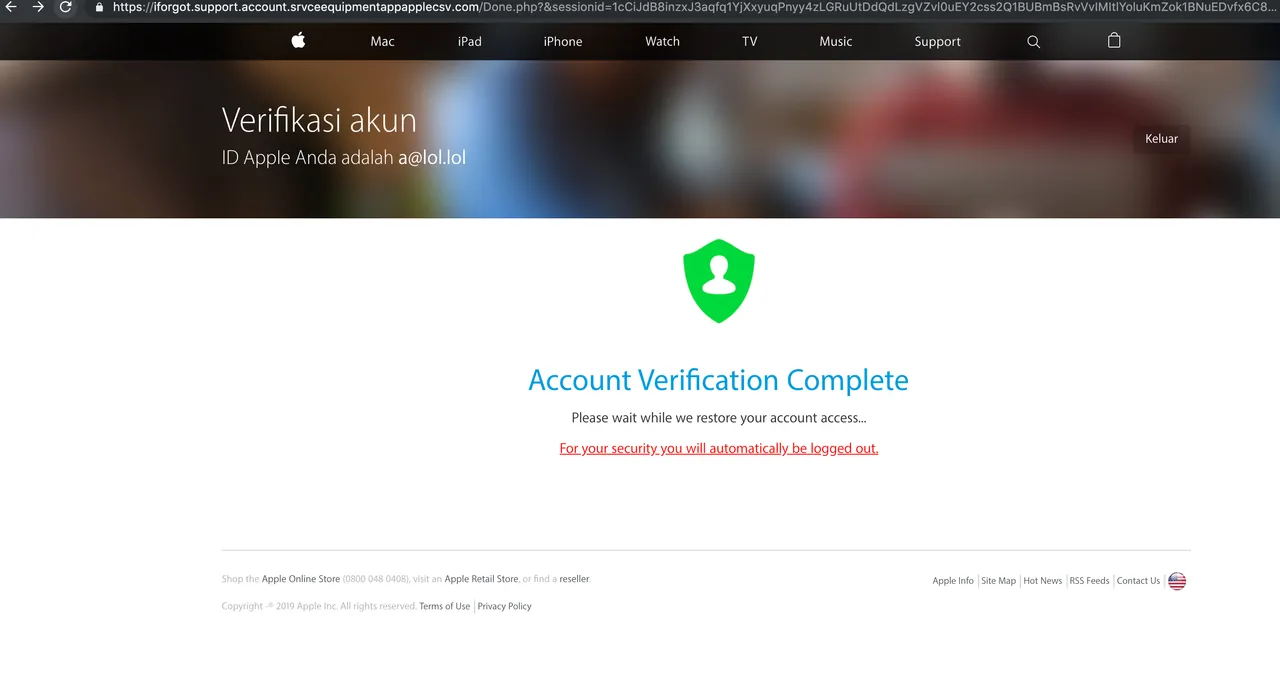1280x673 pixels.
Task: Open the Music menu item
Action: 836,42
